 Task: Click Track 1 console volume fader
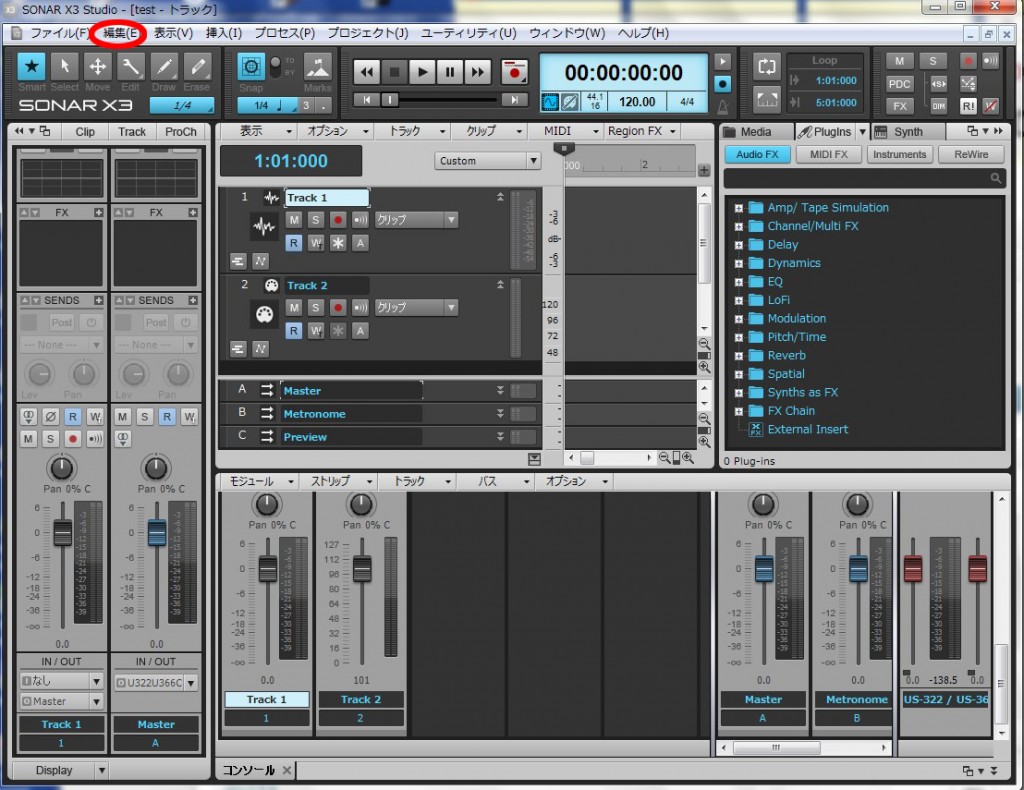coord(268,569)
